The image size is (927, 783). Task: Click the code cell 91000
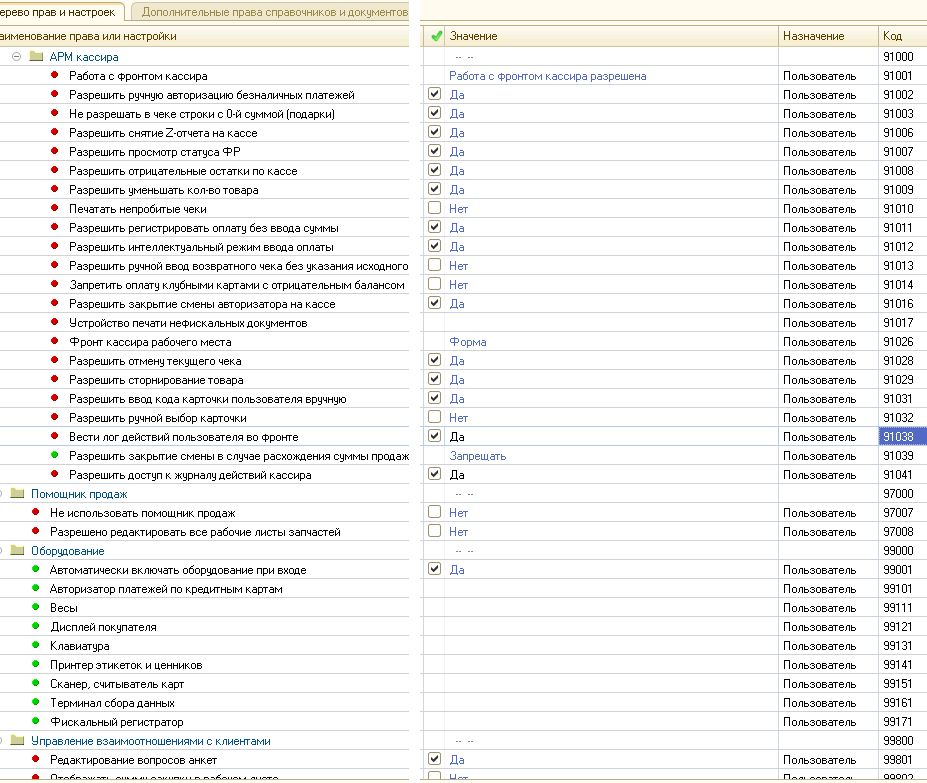[x=903, y=57]
